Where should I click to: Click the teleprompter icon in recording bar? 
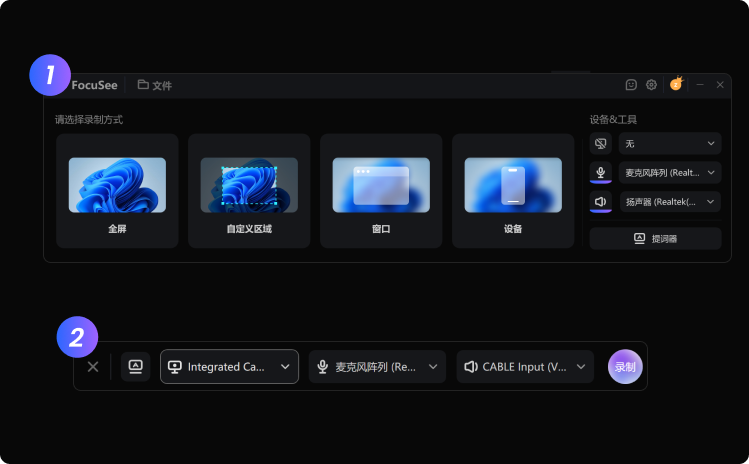[136, 367]
